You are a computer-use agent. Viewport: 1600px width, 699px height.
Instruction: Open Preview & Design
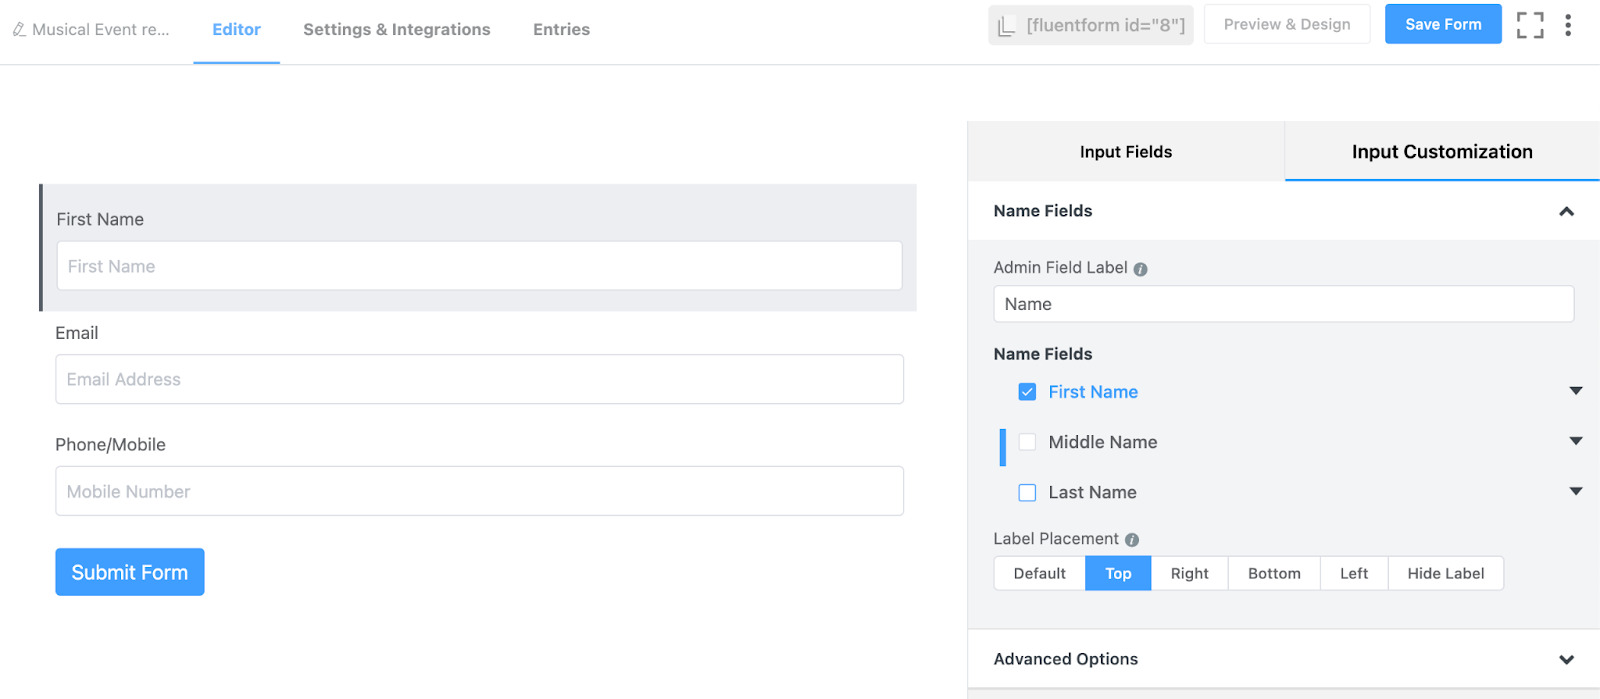[1287, 24]
